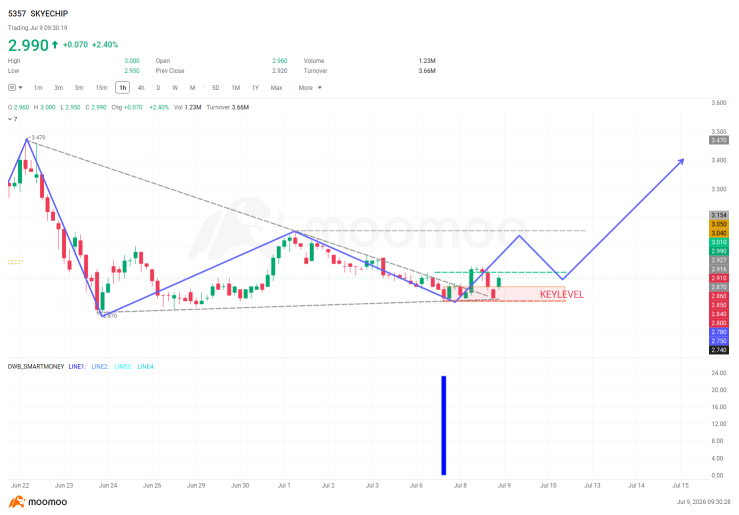Toggle the W weekly interval

[x=175, y=88]
